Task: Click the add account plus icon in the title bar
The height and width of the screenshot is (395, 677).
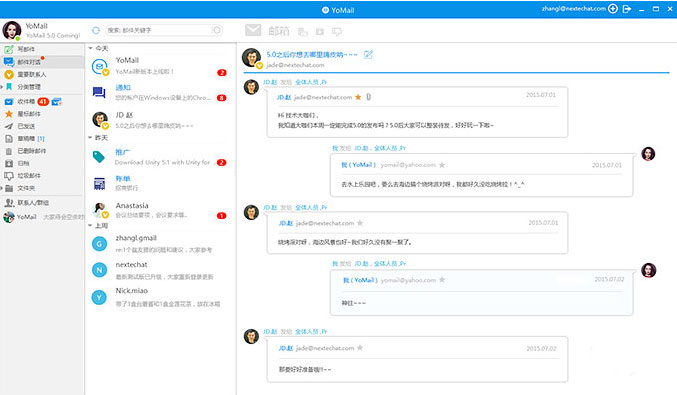Action: (x=613, y=9)
